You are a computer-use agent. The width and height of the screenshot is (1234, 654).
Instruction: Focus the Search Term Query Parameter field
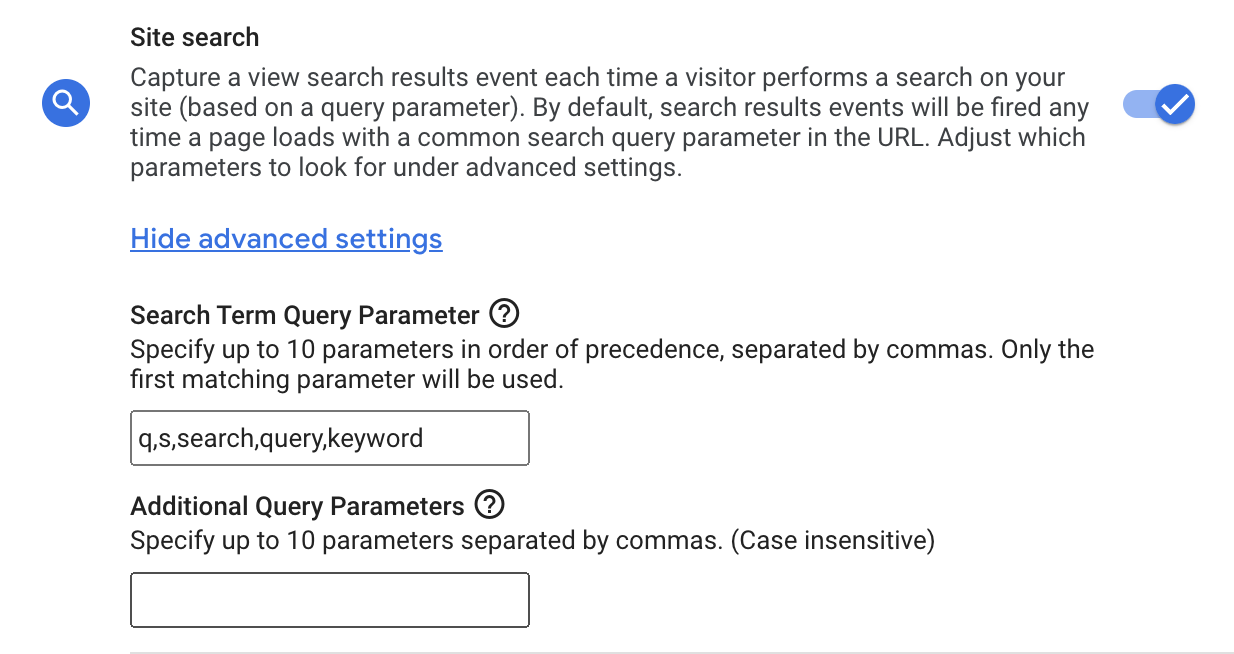click(x=330, y=438)
